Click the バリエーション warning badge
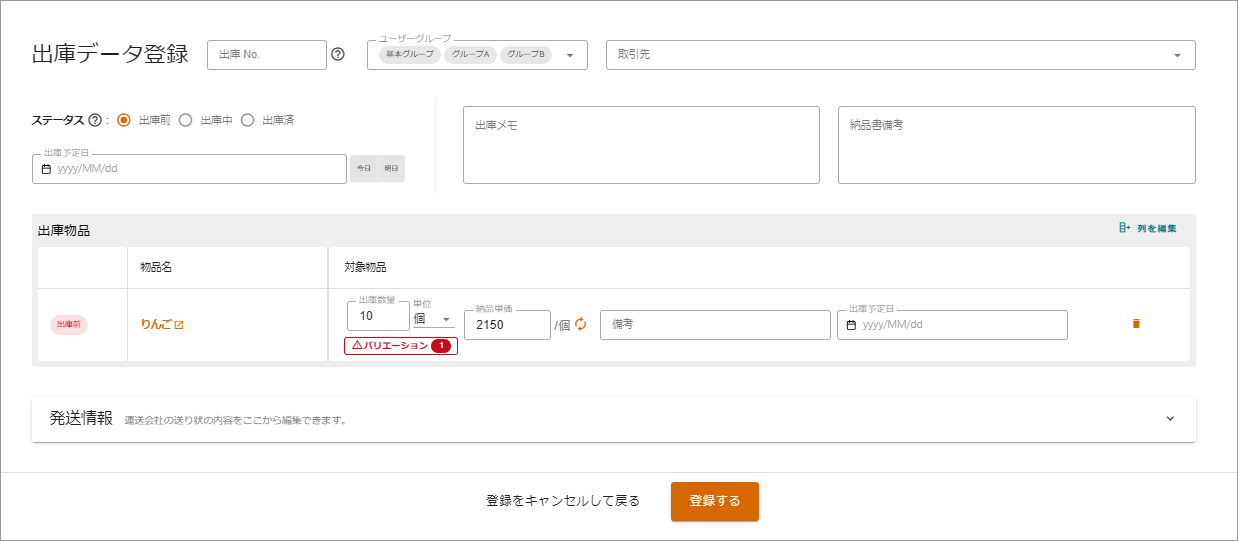This screenshot has height=541, width=1238. [x=401, y=346]
